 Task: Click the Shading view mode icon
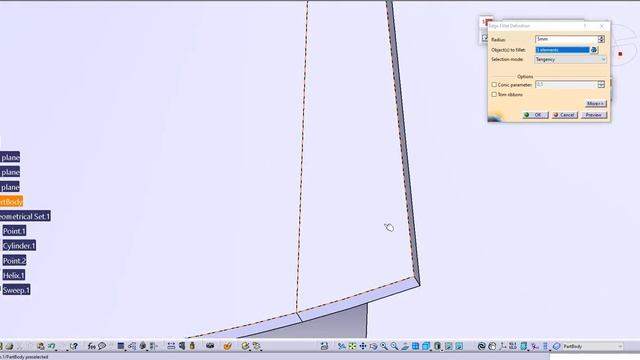pyautogui.click(x=437, y=346)
